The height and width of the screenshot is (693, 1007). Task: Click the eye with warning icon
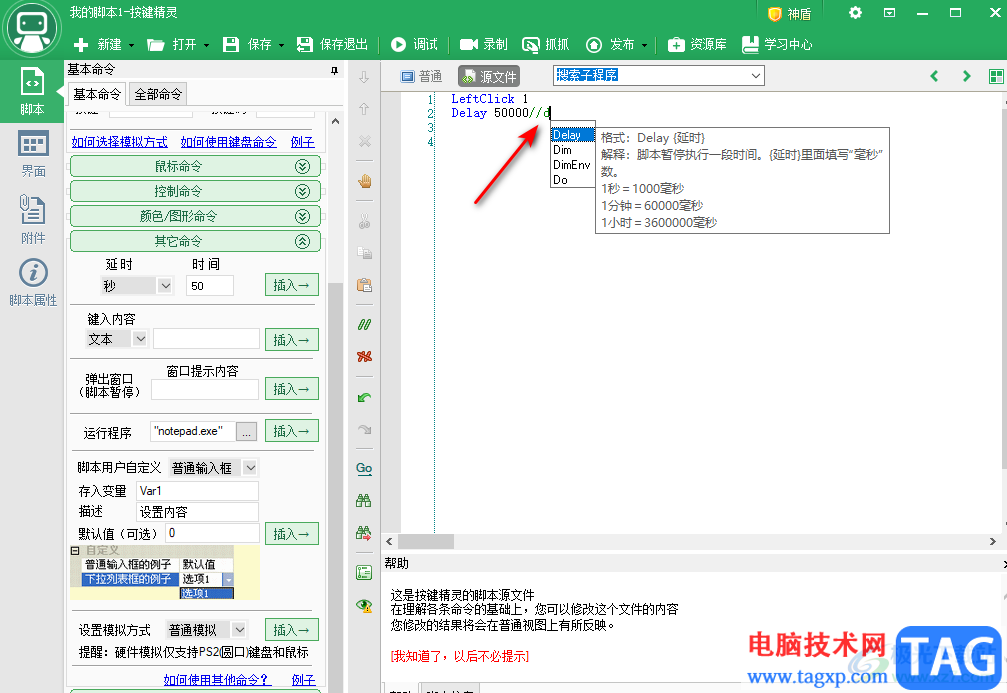(364, 605)
